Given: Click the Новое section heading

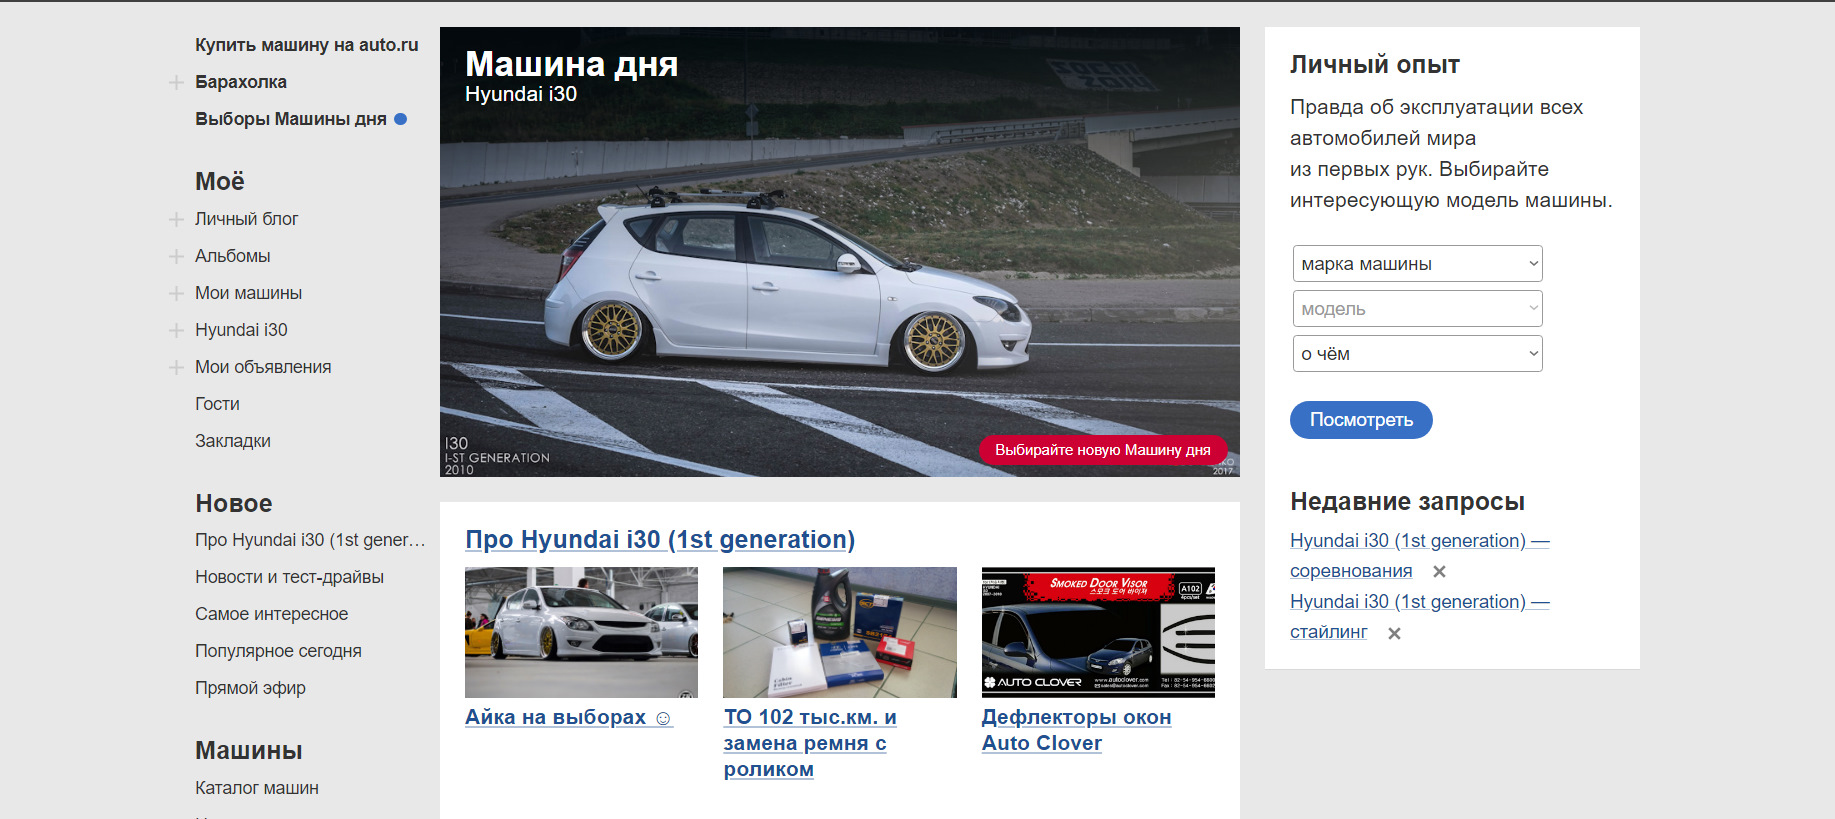Looking at the screenshot, I should click(234, 503).
